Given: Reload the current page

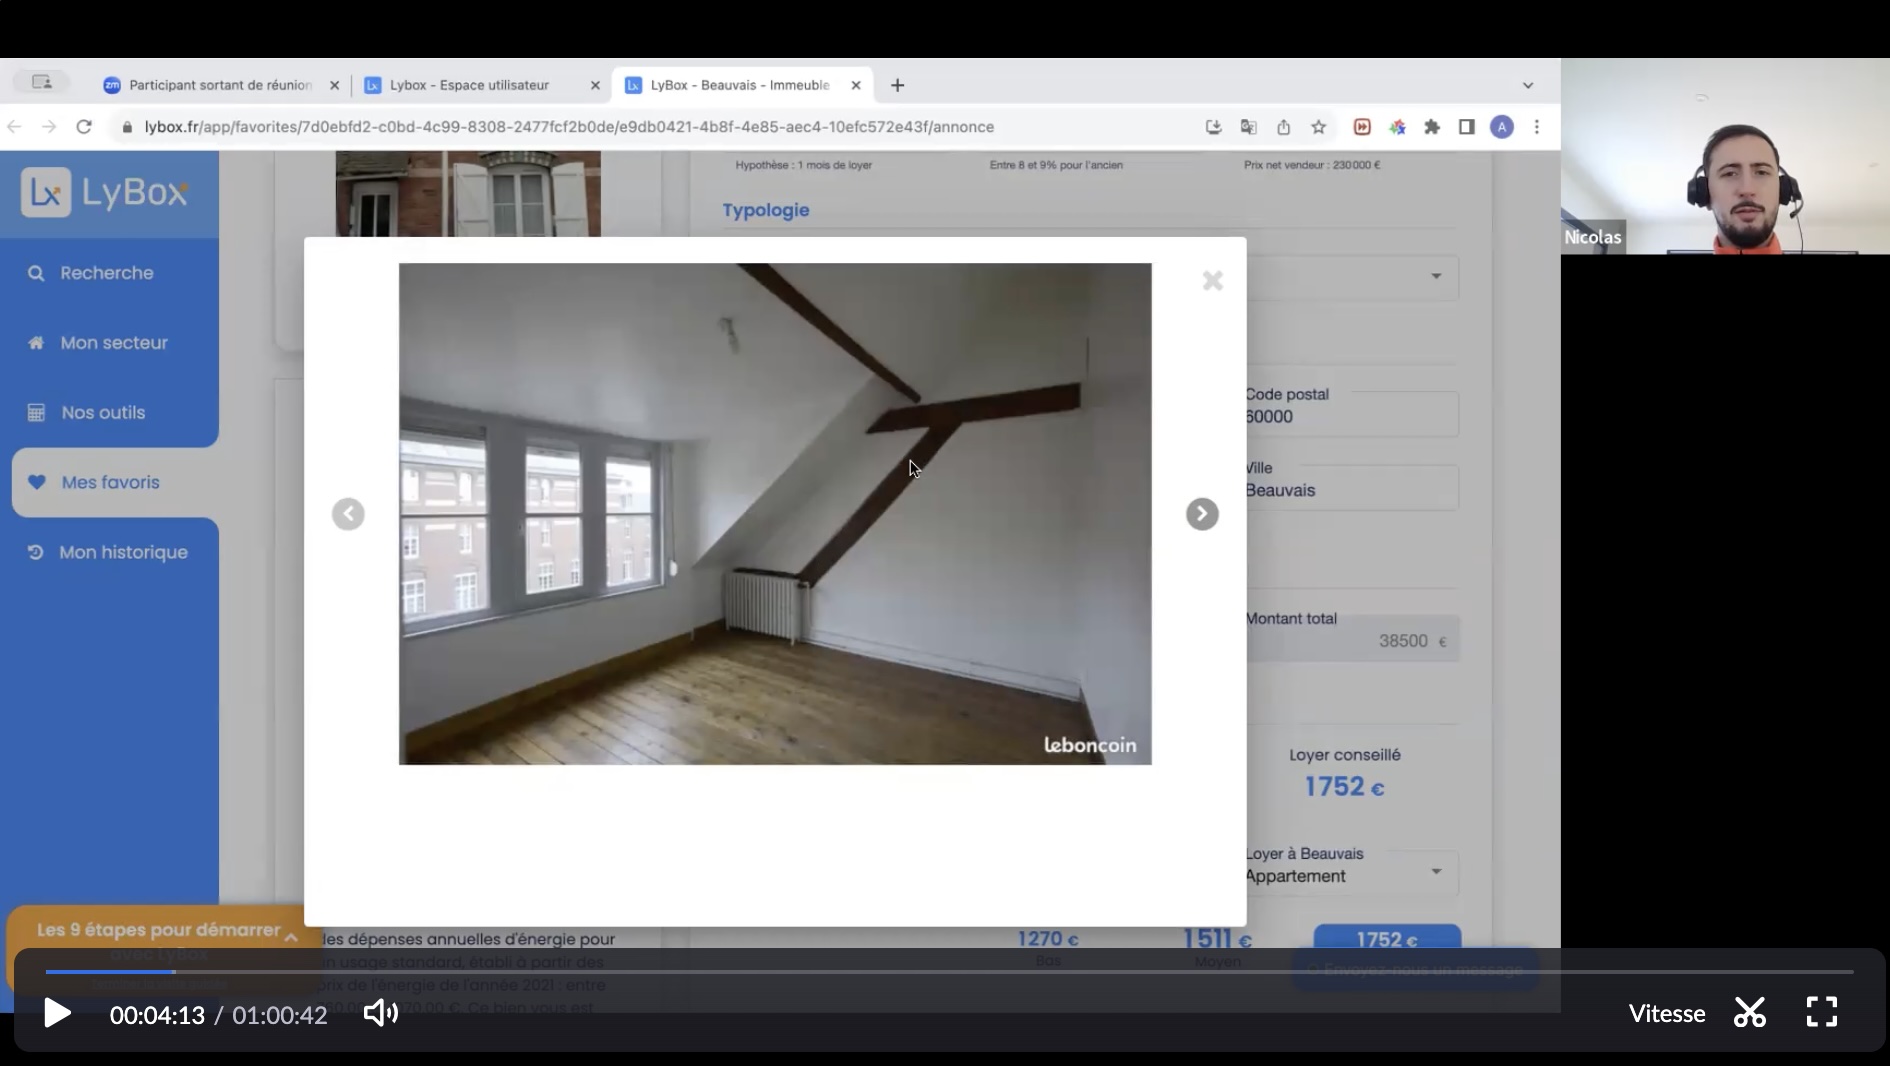Looking at the screenshot, I should pos(84,127).
